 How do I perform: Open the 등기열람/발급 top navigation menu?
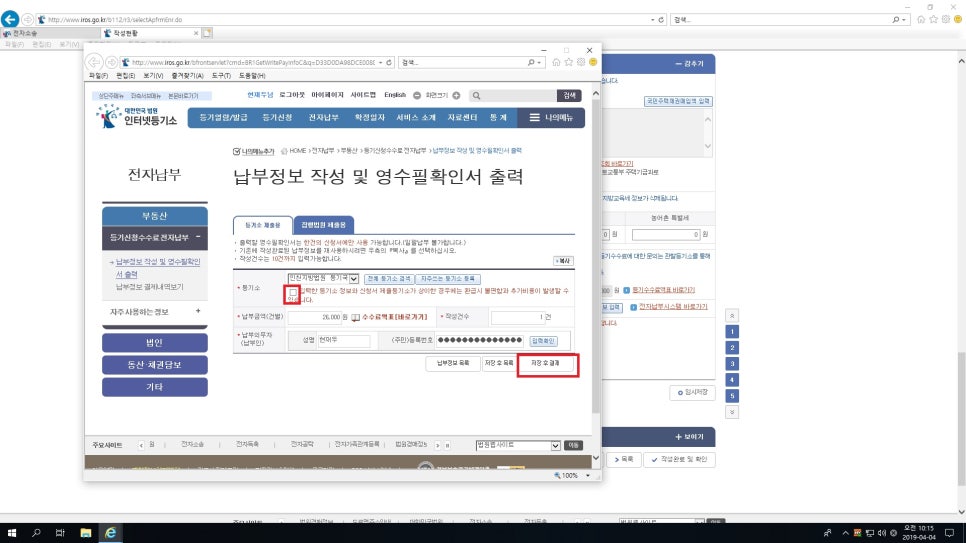click(224, 118)
